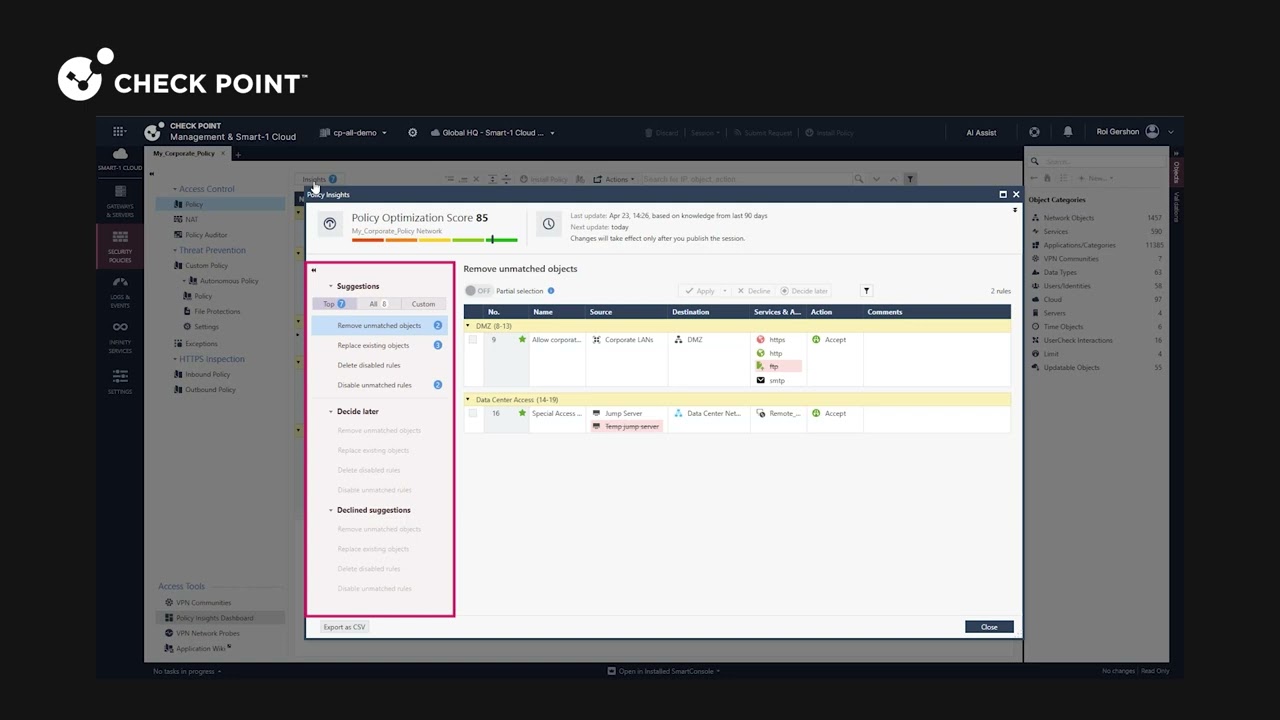Click the filter icon by the policy search

909,179
